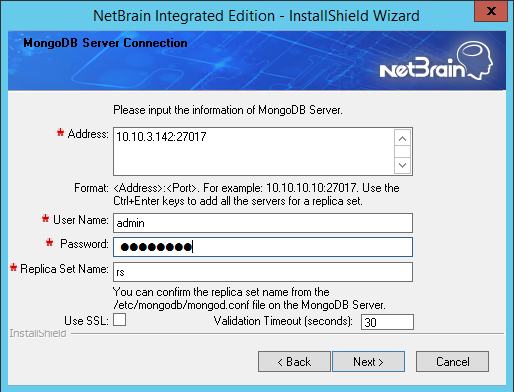
Task: Click the Validation Timeout seconds field
Action: [x=387, y=322]
